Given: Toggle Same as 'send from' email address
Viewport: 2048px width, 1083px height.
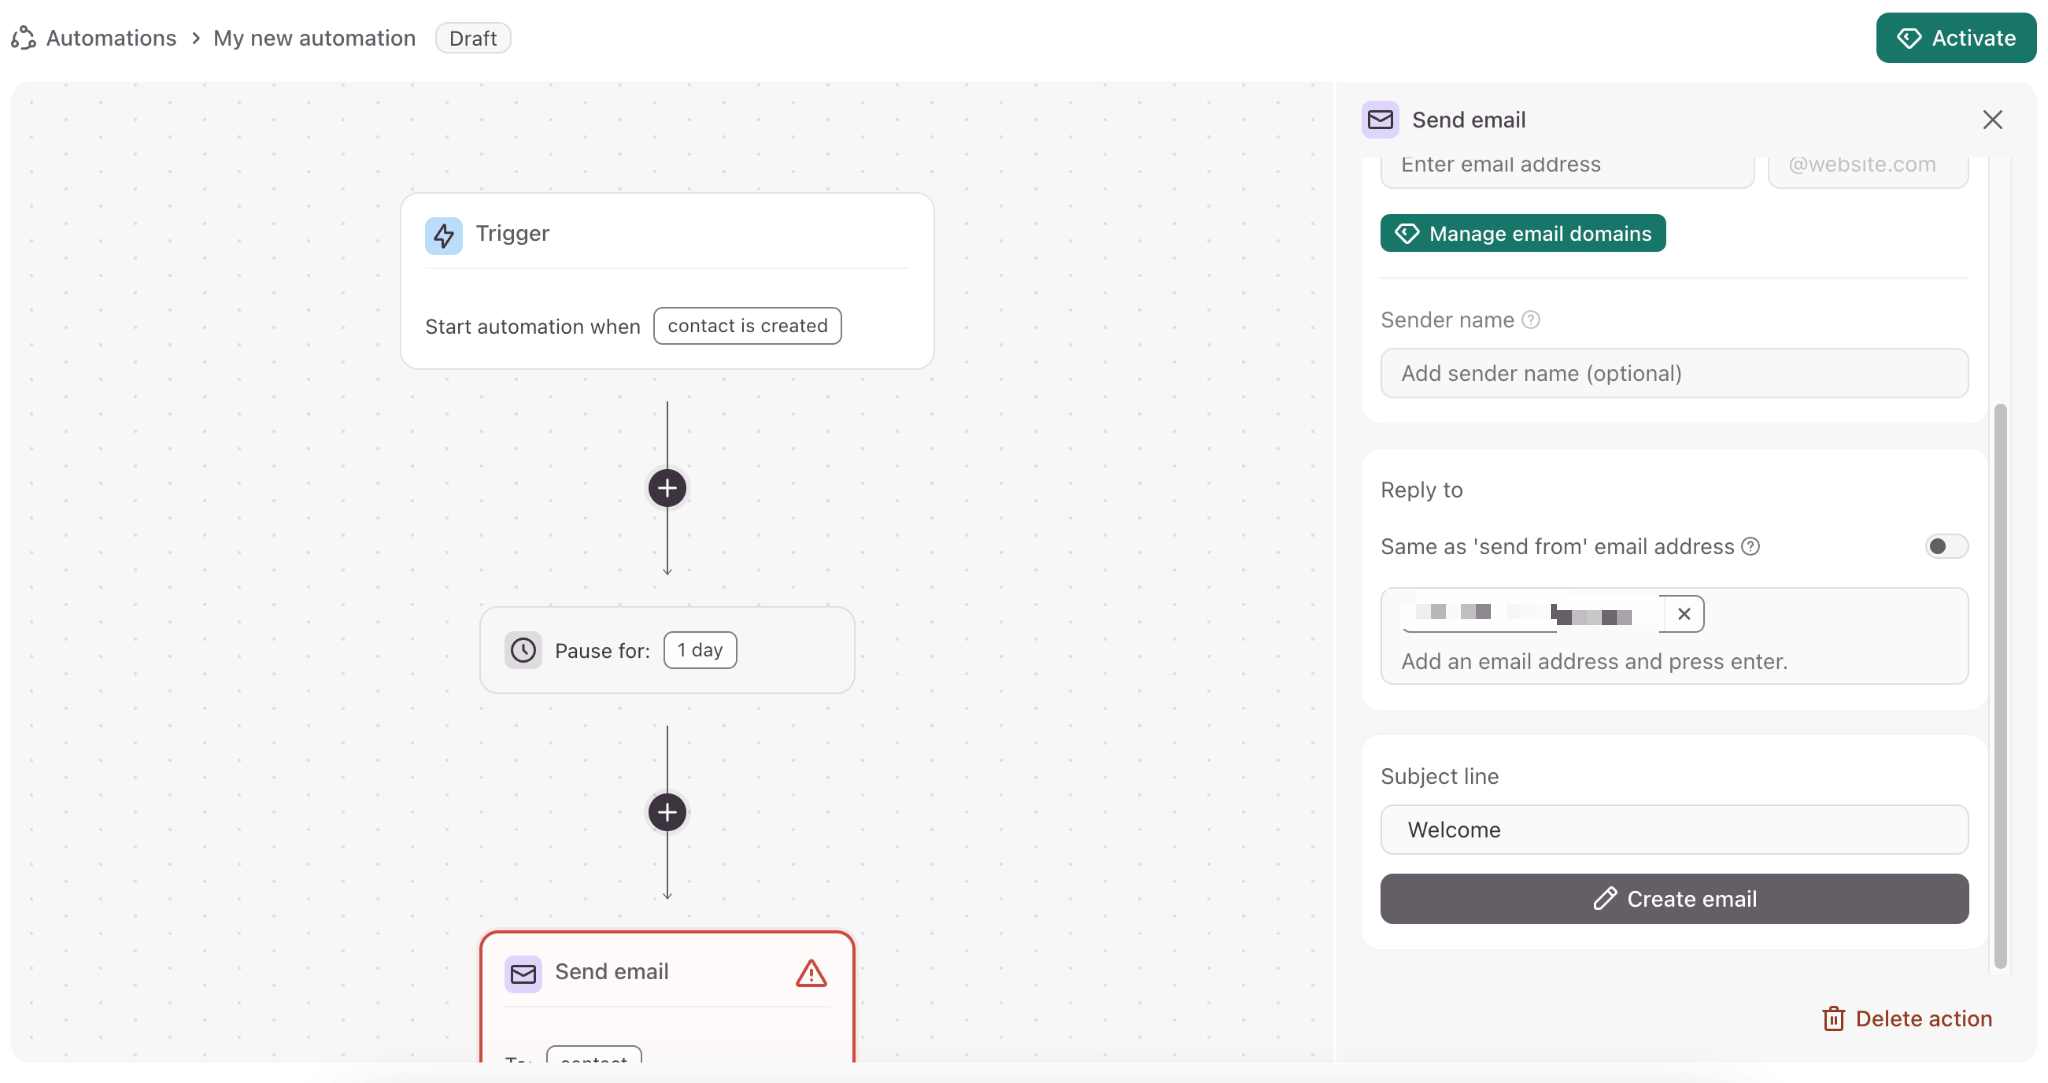Looking at the screenshot, I should [x=1946, y=546].
